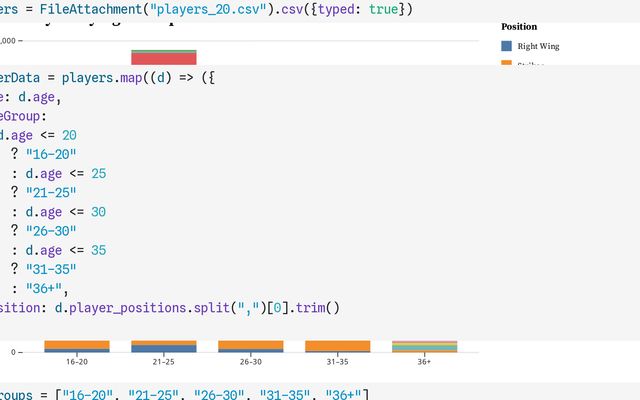This screenshot has height=400, width=640.
Task: Click the orange segment of the 26-30 bar
Action: 251,345
